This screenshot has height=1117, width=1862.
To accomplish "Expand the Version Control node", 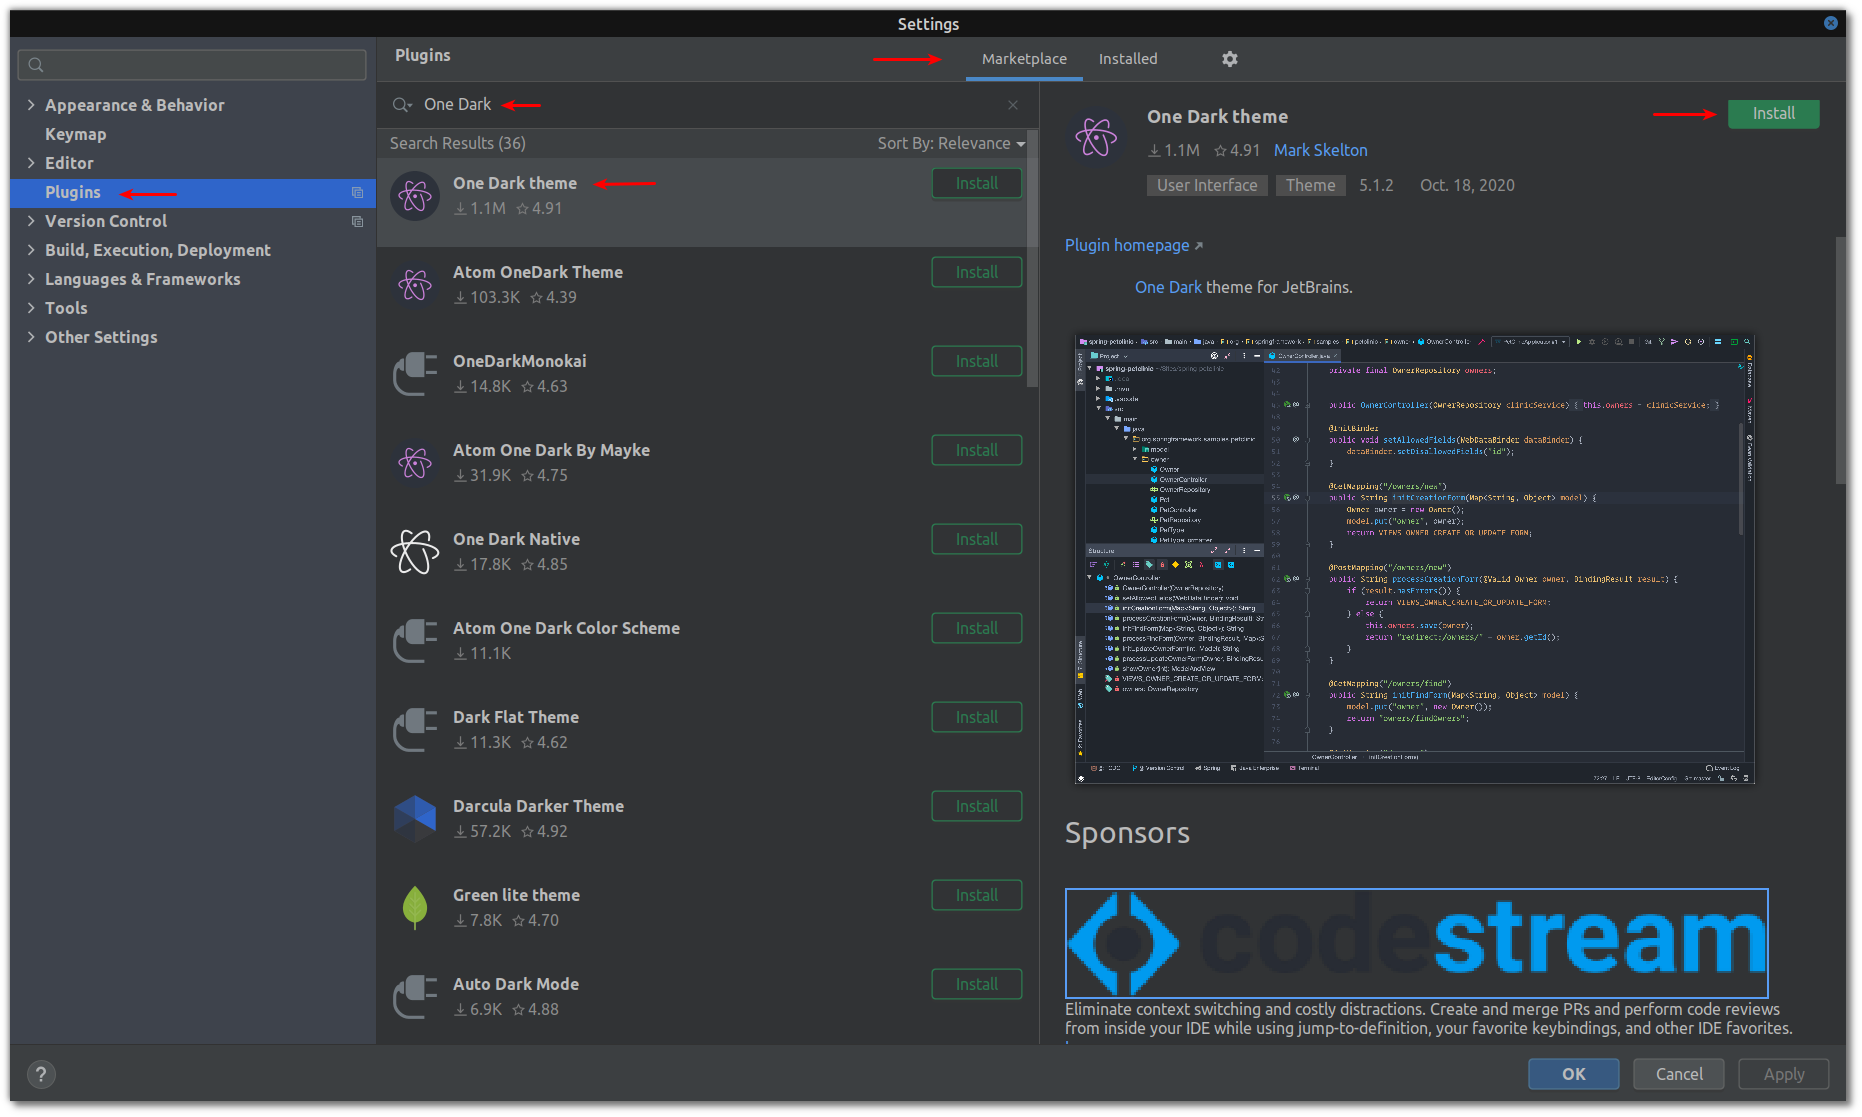I will pyautogui.click(x=31, y=221).
